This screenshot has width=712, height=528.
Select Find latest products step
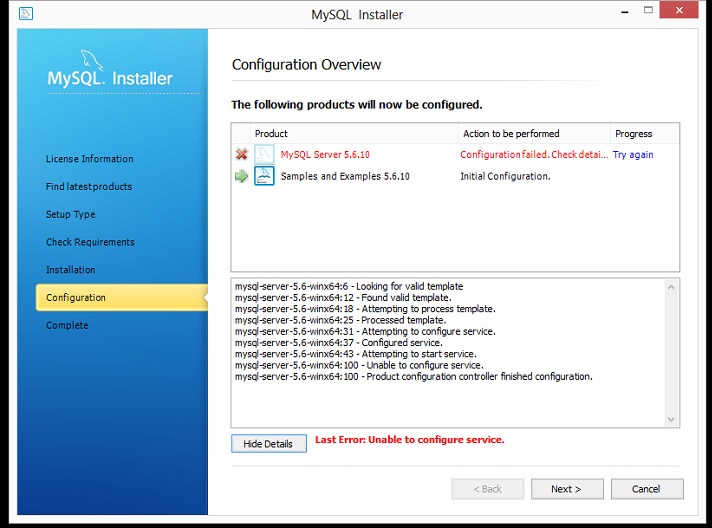[x=89, y=187]
